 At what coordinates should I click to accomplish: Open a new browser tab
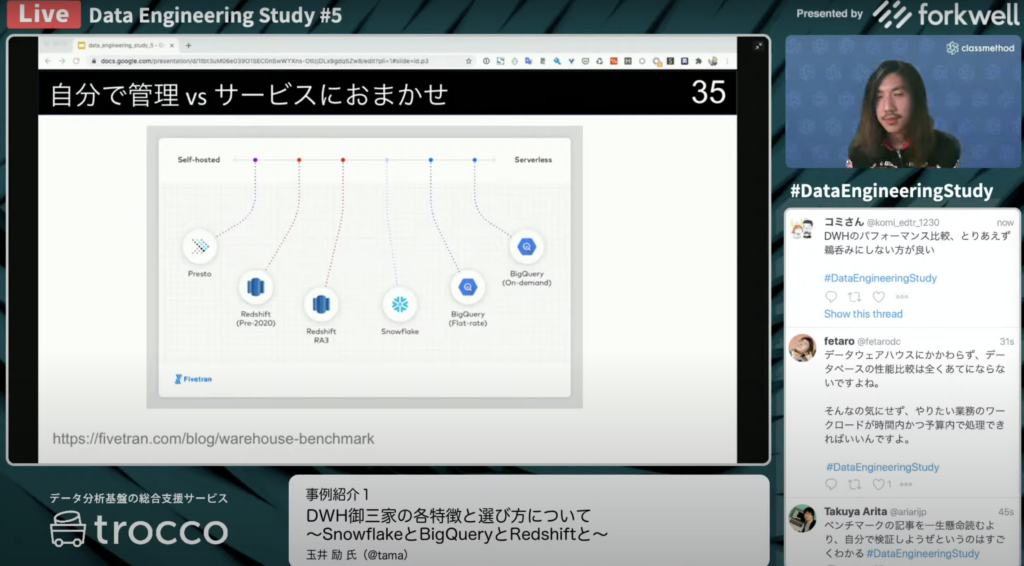point(189,45)
